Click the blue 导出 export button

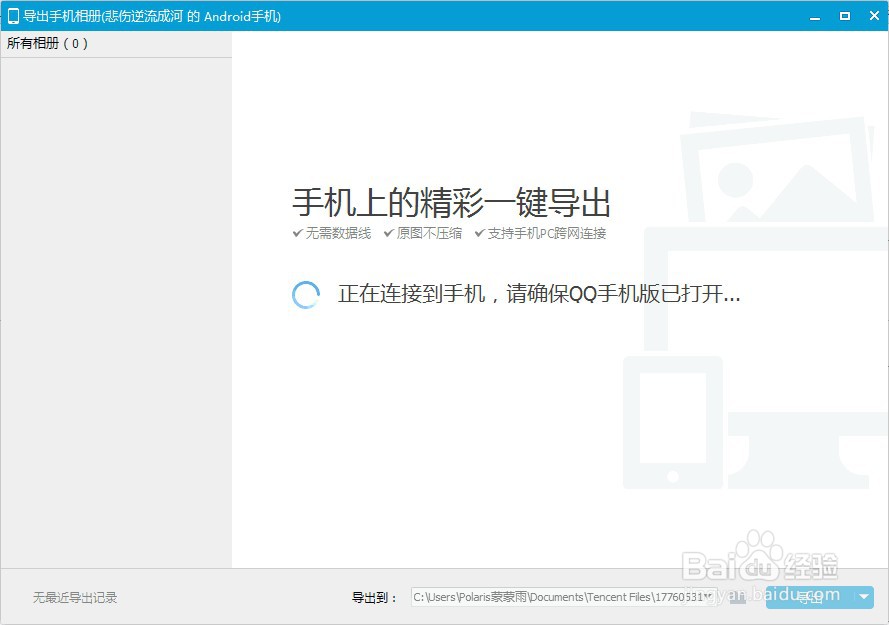coord(810,597)
